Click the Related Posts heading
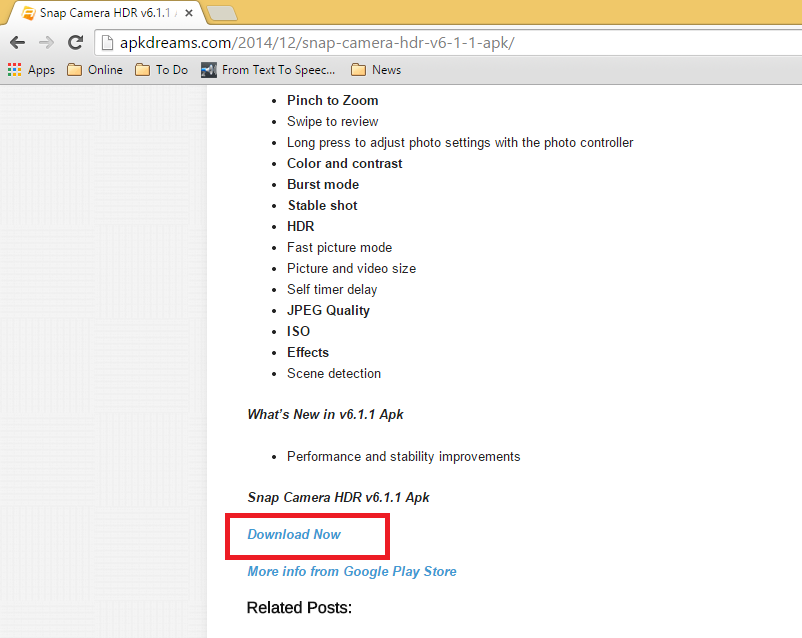The width and height of the screenshot is (802, 638). click(299, 608)
